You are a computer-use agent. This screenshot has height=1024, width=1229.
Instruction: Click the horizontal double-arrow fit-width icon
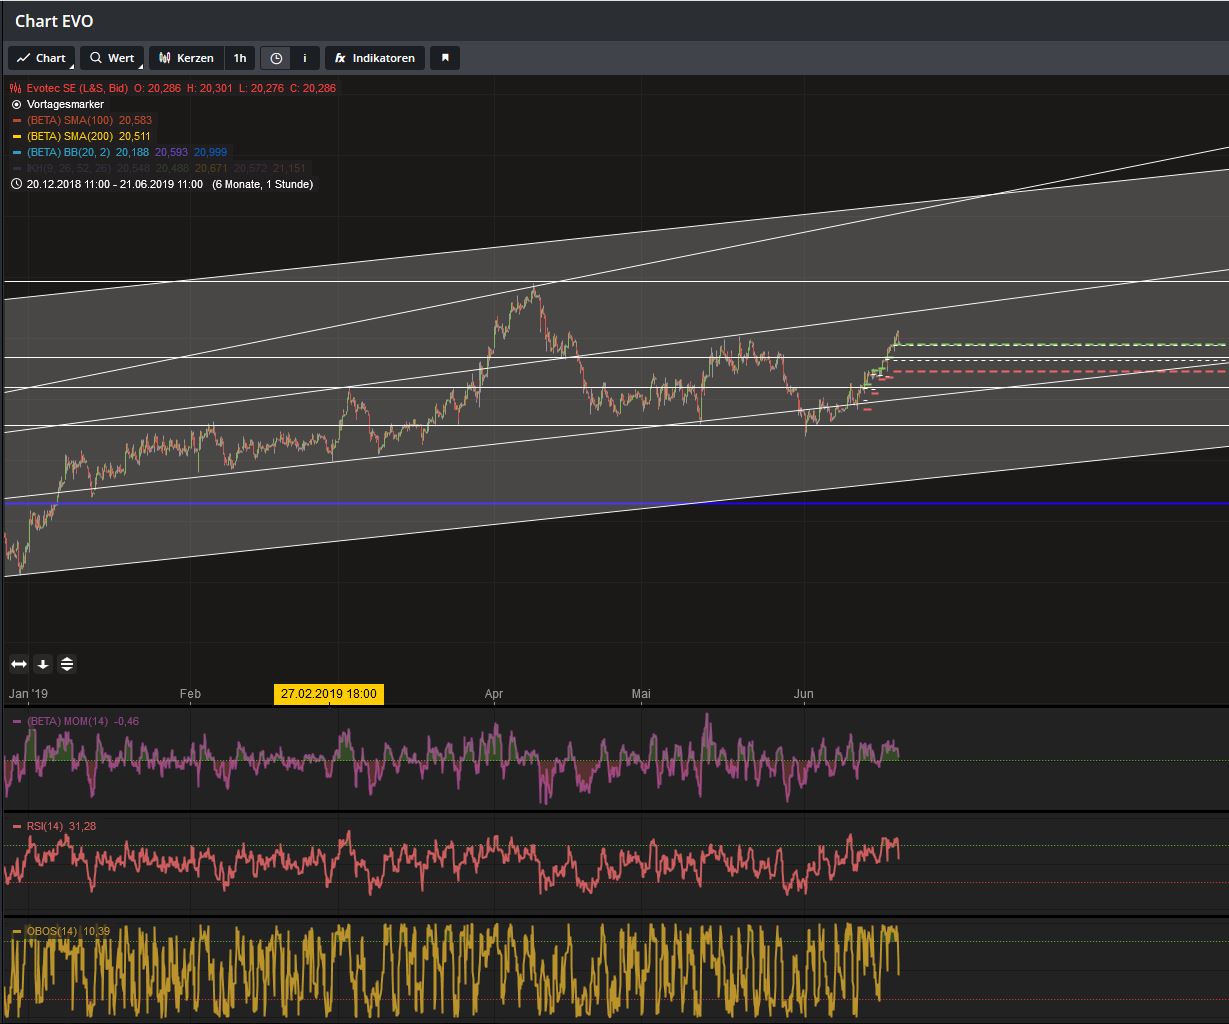pos(19,664)
